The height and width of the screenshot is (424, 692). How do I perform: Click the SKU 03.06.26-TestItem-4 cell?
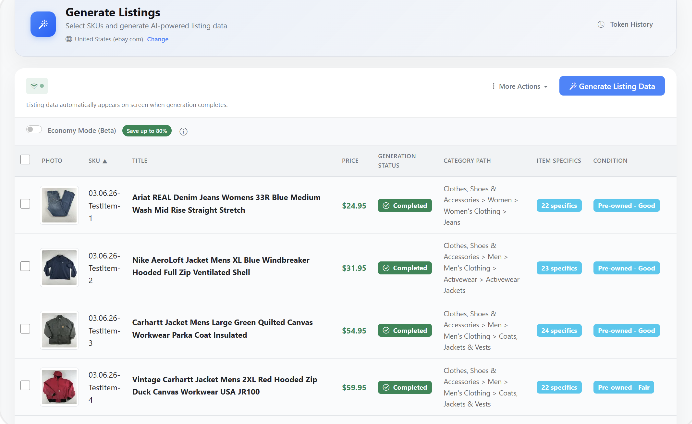click(x=104, y=387)
